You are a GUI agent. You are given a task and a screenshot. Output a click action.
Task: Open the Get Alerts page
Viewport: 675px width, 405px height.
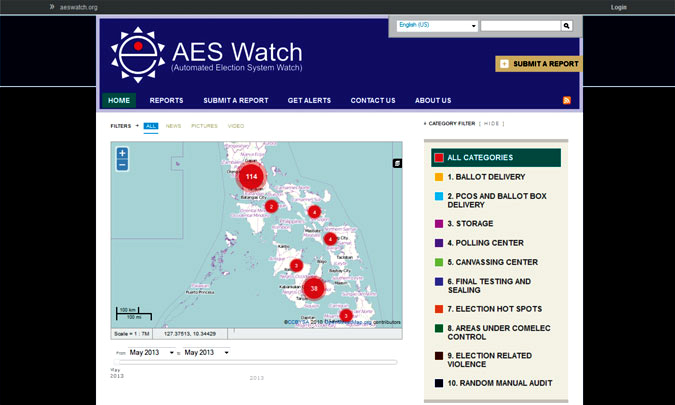(x=309, y=100)
